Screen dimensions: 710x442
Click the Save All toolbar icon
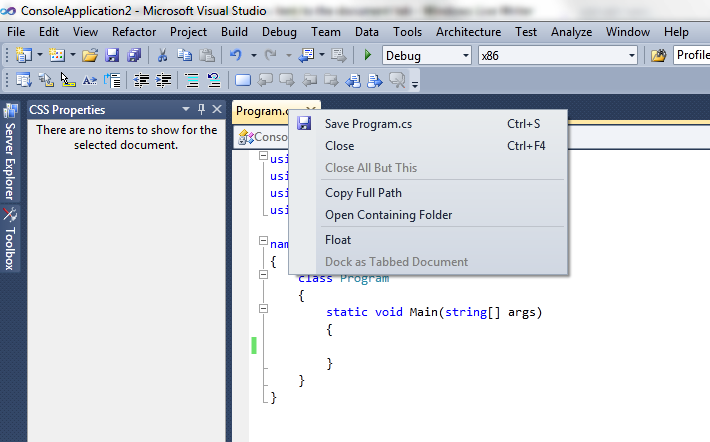[133, 55]
